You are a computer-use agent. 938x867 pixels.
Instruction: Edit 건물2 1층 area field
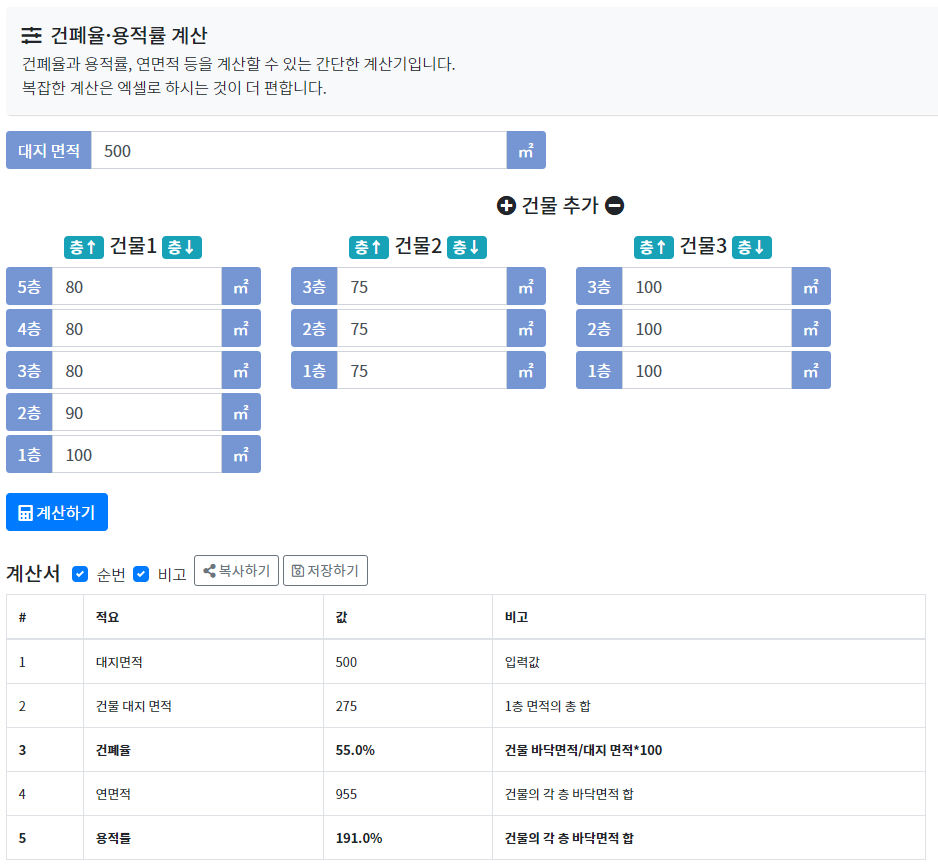point(422,370)
